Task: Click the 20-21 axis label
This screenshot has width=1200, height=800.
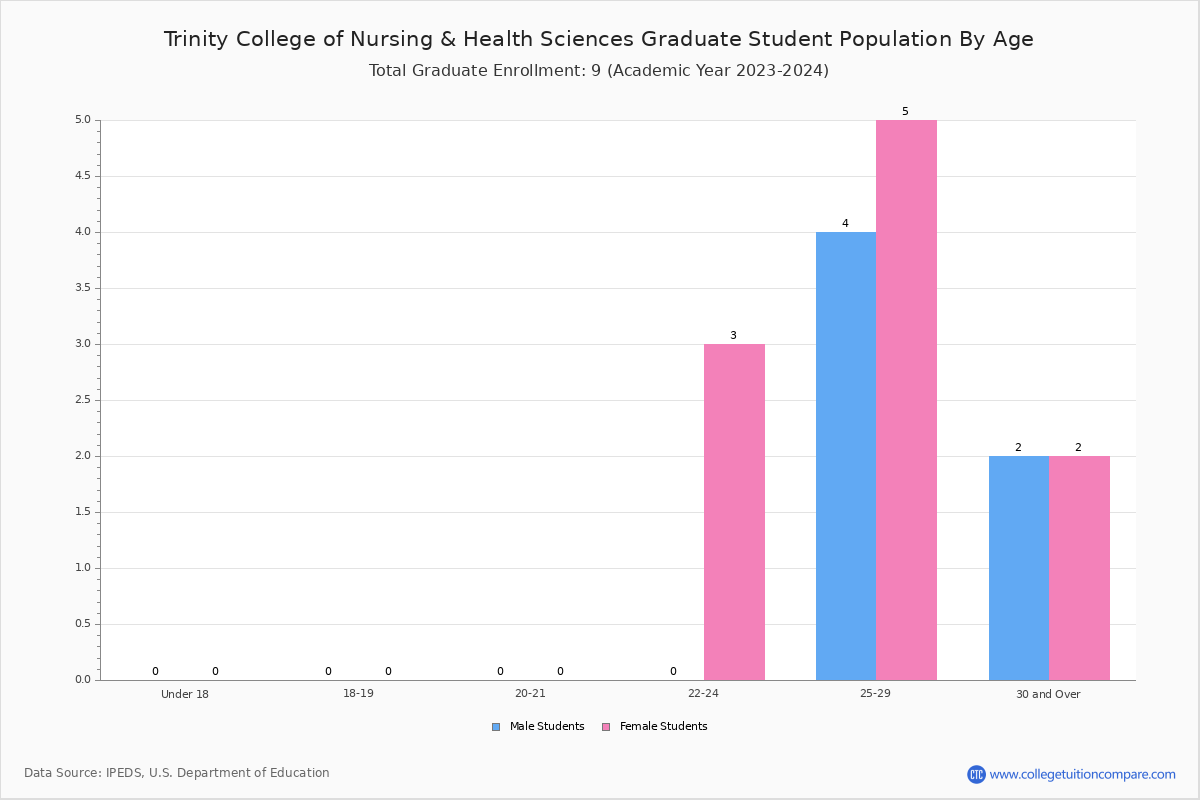Action: pos(530,694)
